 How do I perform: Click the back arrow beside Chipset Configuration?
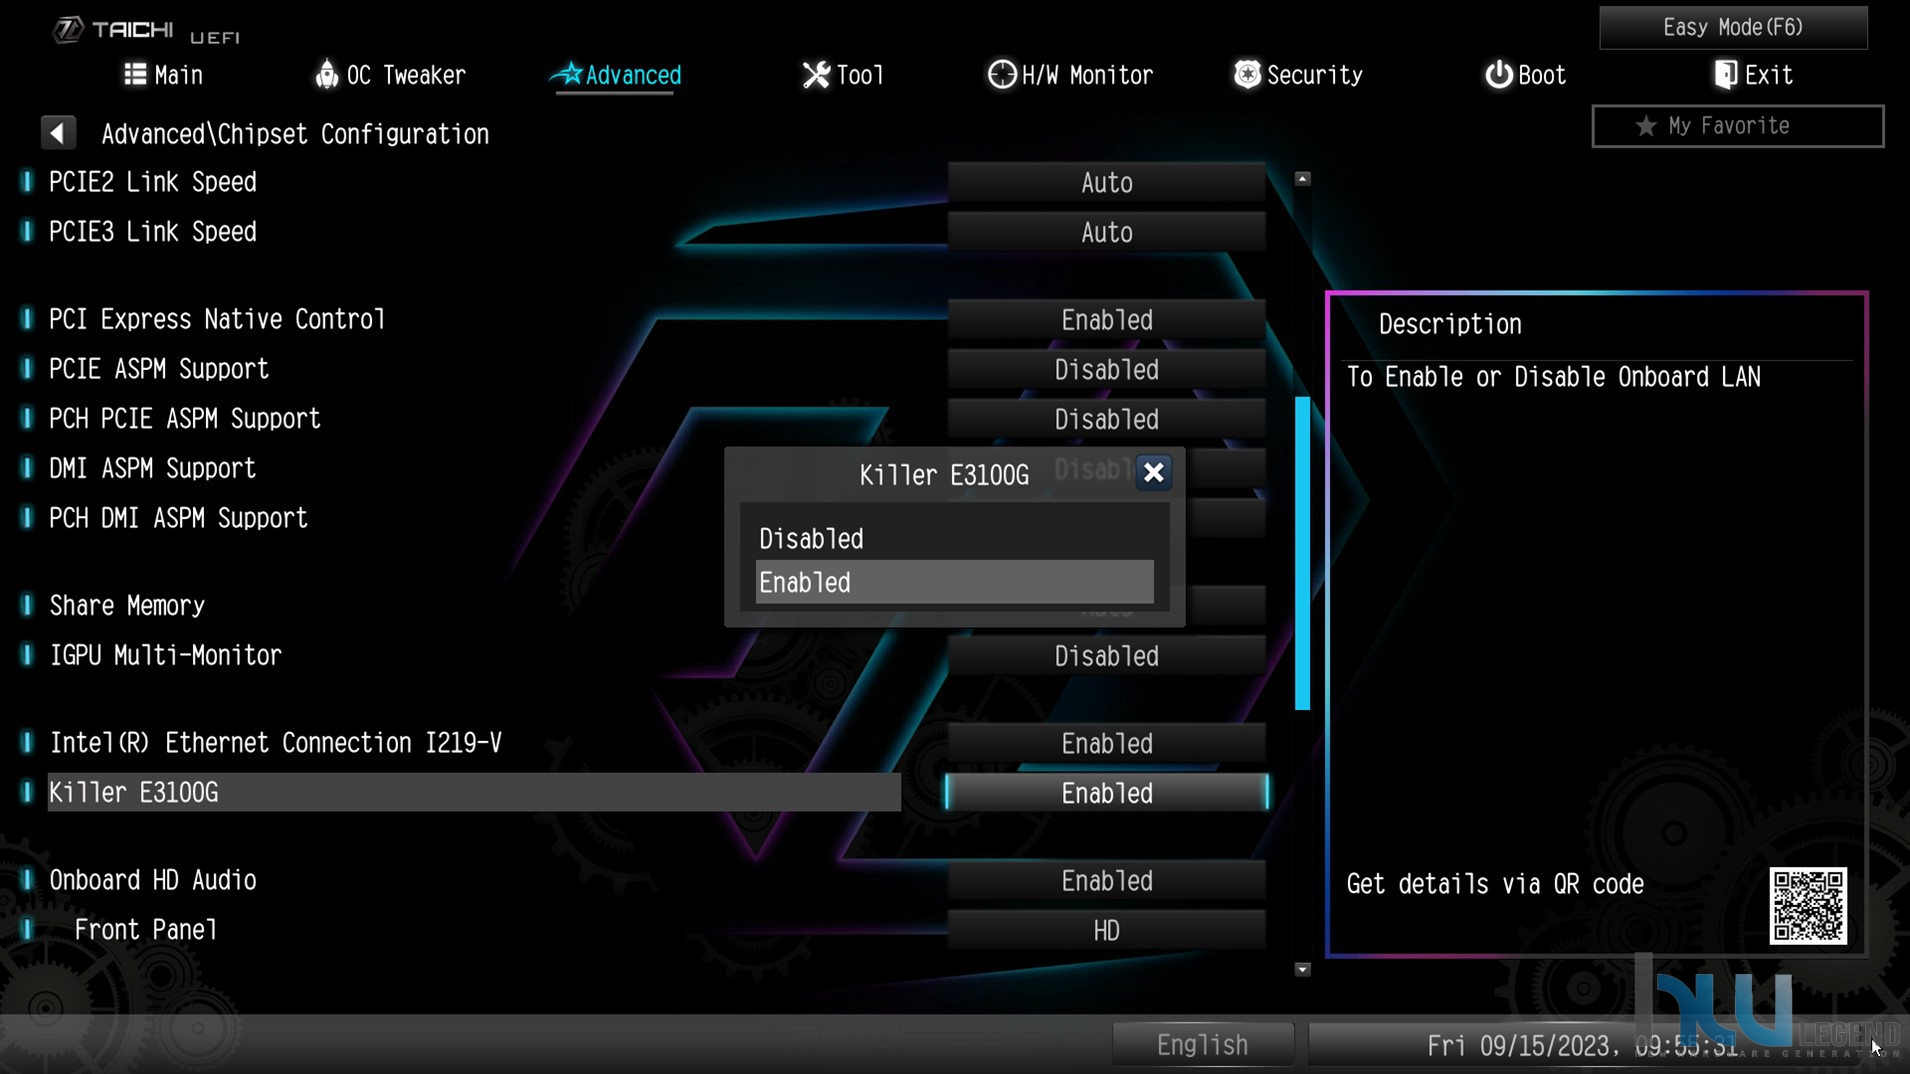tap(58, 133)
